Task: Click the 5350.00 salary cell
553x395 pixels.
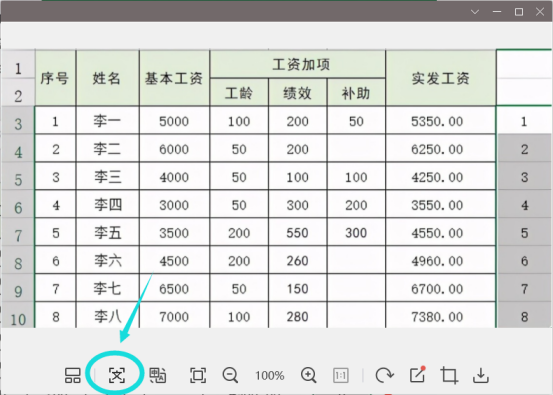Action: click(441, 121)
